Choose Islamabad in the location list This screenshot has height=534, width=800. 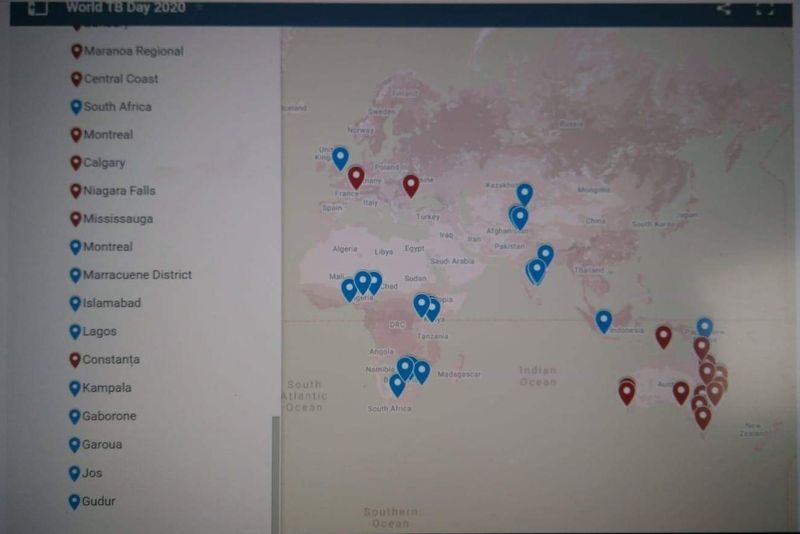pos(112,303)
